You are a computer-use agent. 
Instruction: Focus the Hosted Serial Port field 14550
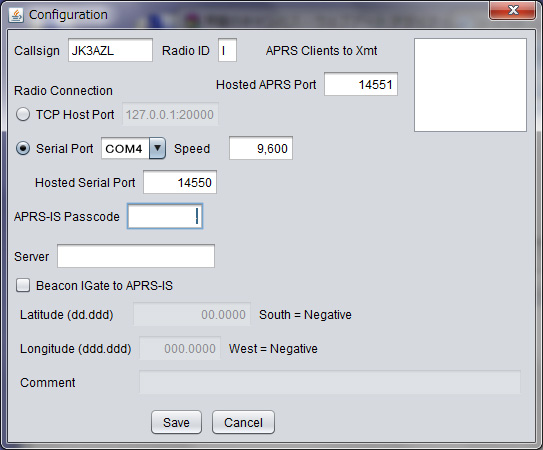coord(180,182)
